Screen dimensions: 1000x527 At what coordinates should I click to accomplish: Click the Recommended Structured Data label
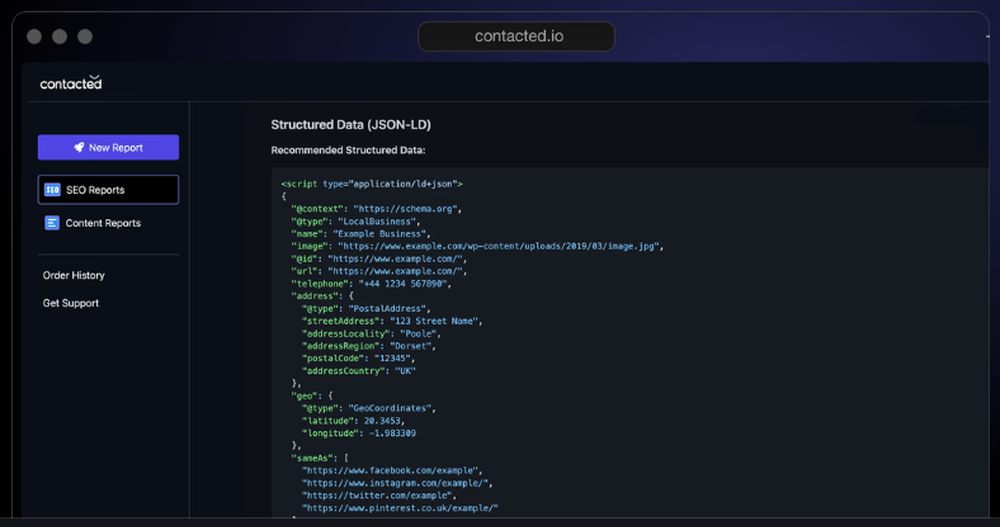click(348, 150)
